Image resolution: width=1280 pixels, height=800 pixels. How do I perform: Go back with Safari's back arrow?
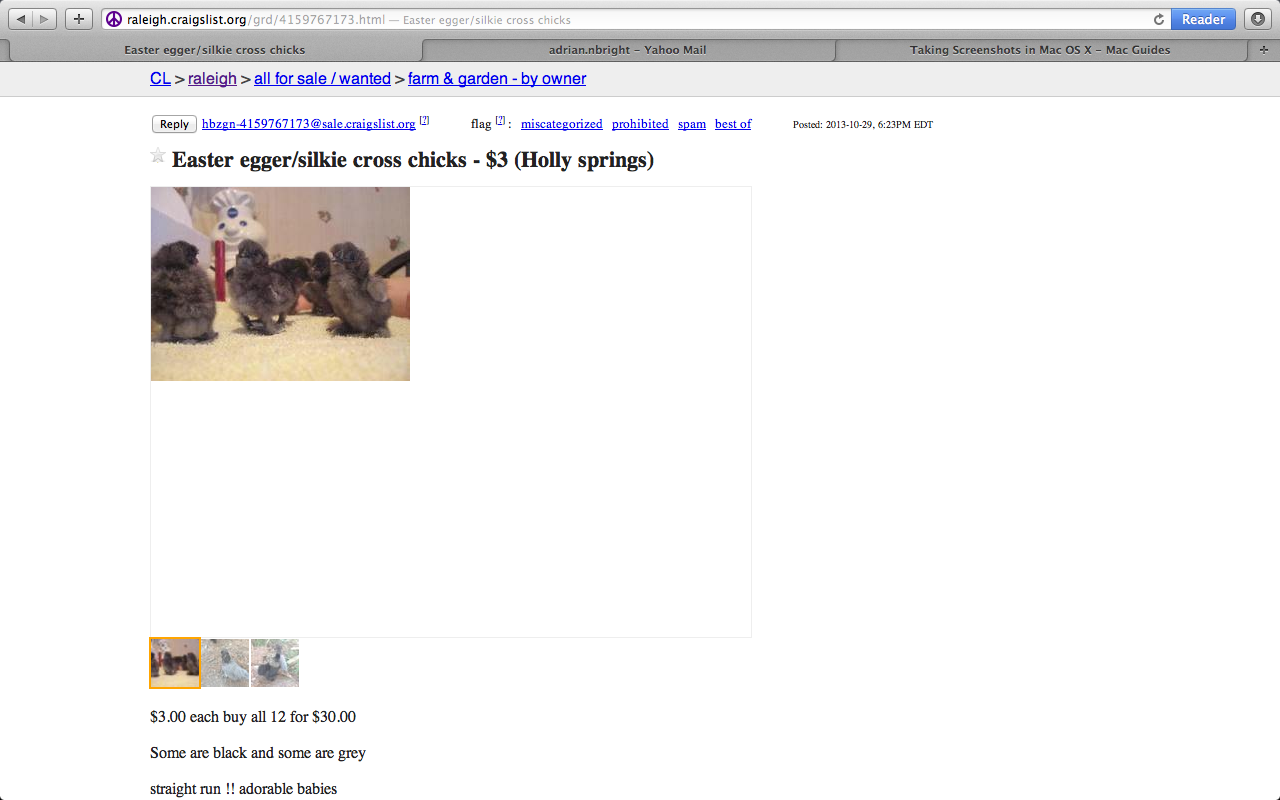click(21, 19)
